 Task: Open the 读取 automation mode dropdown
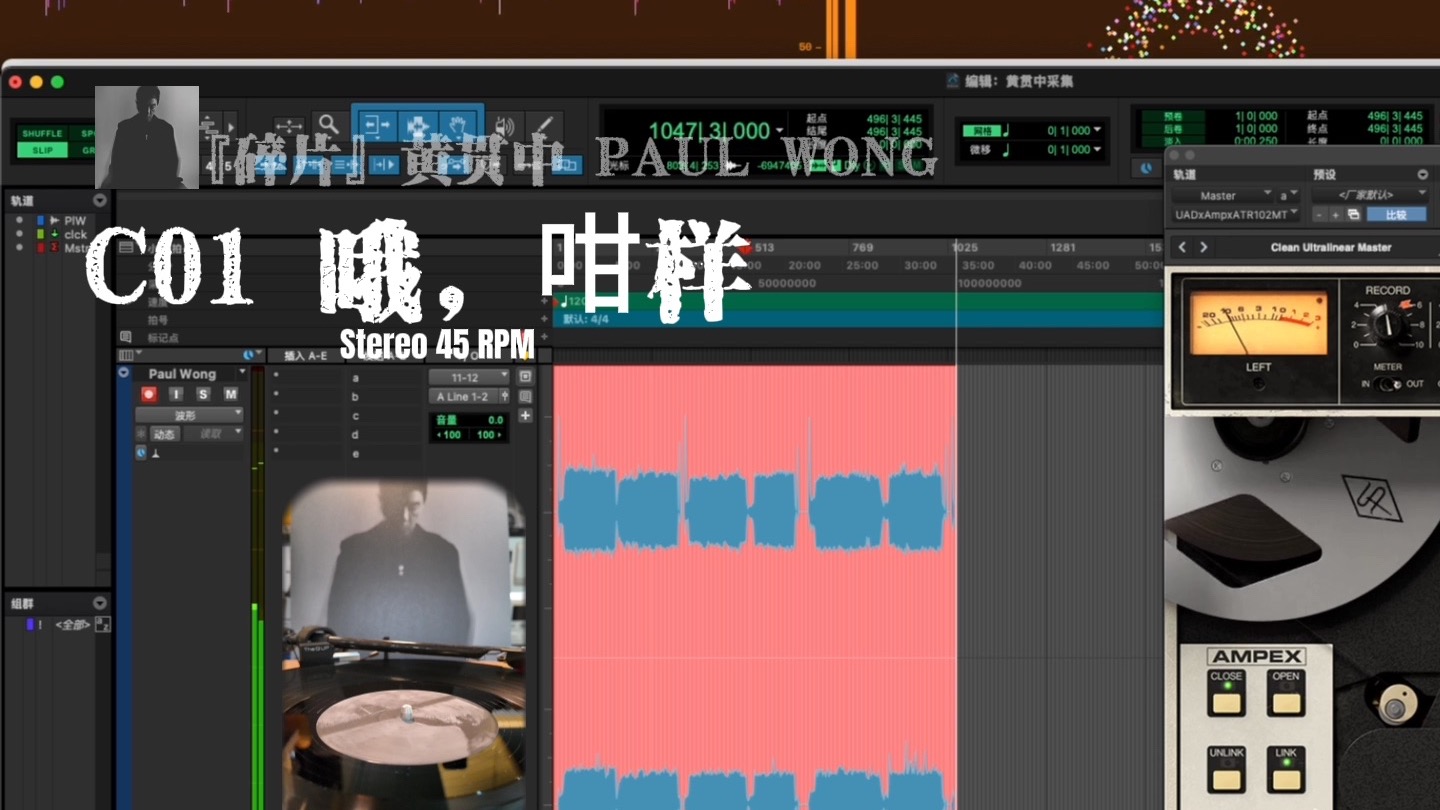coord(214,434)
